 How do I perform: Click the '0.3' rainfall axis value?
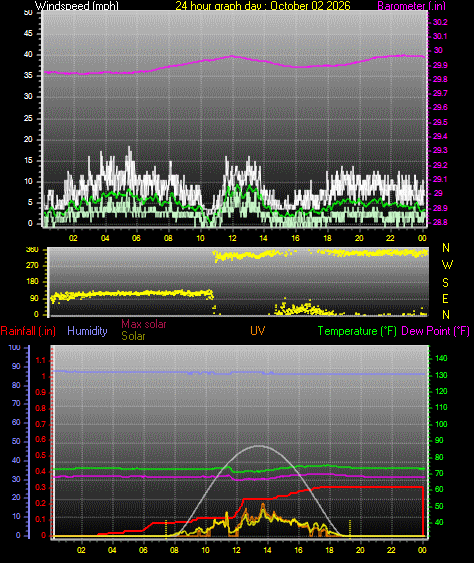[x=41, y=488]
